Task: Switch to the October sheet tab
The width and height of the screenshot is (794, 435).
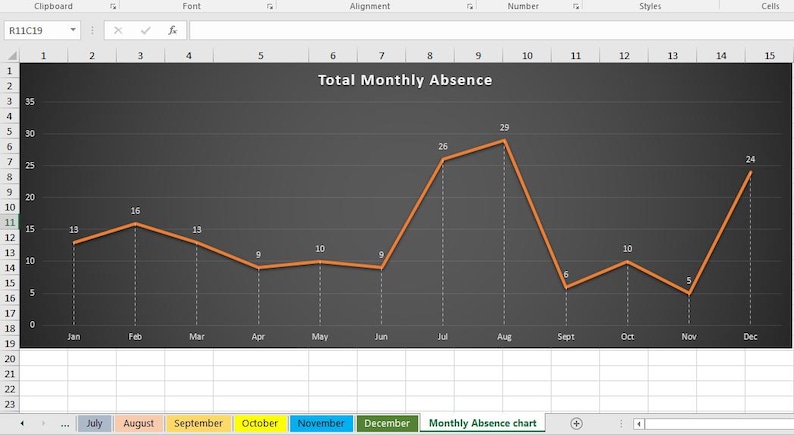Action: 260,423
